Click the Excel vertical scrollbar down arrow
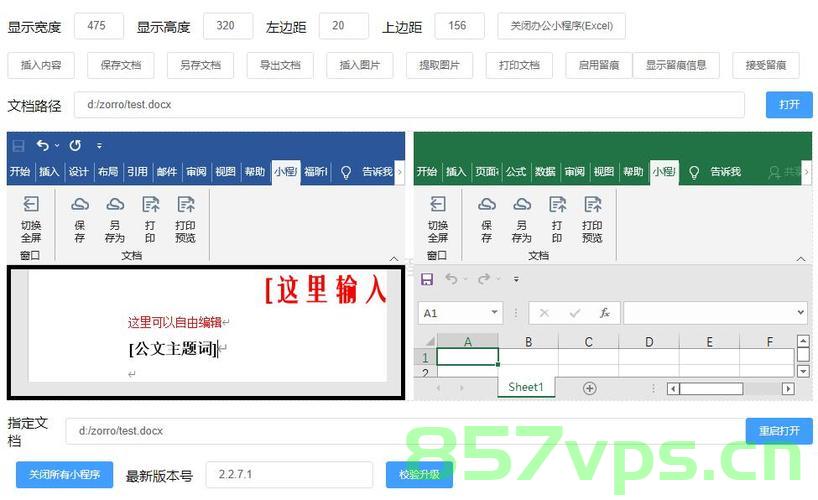This screenshot has height=500, width=818. 803,371
